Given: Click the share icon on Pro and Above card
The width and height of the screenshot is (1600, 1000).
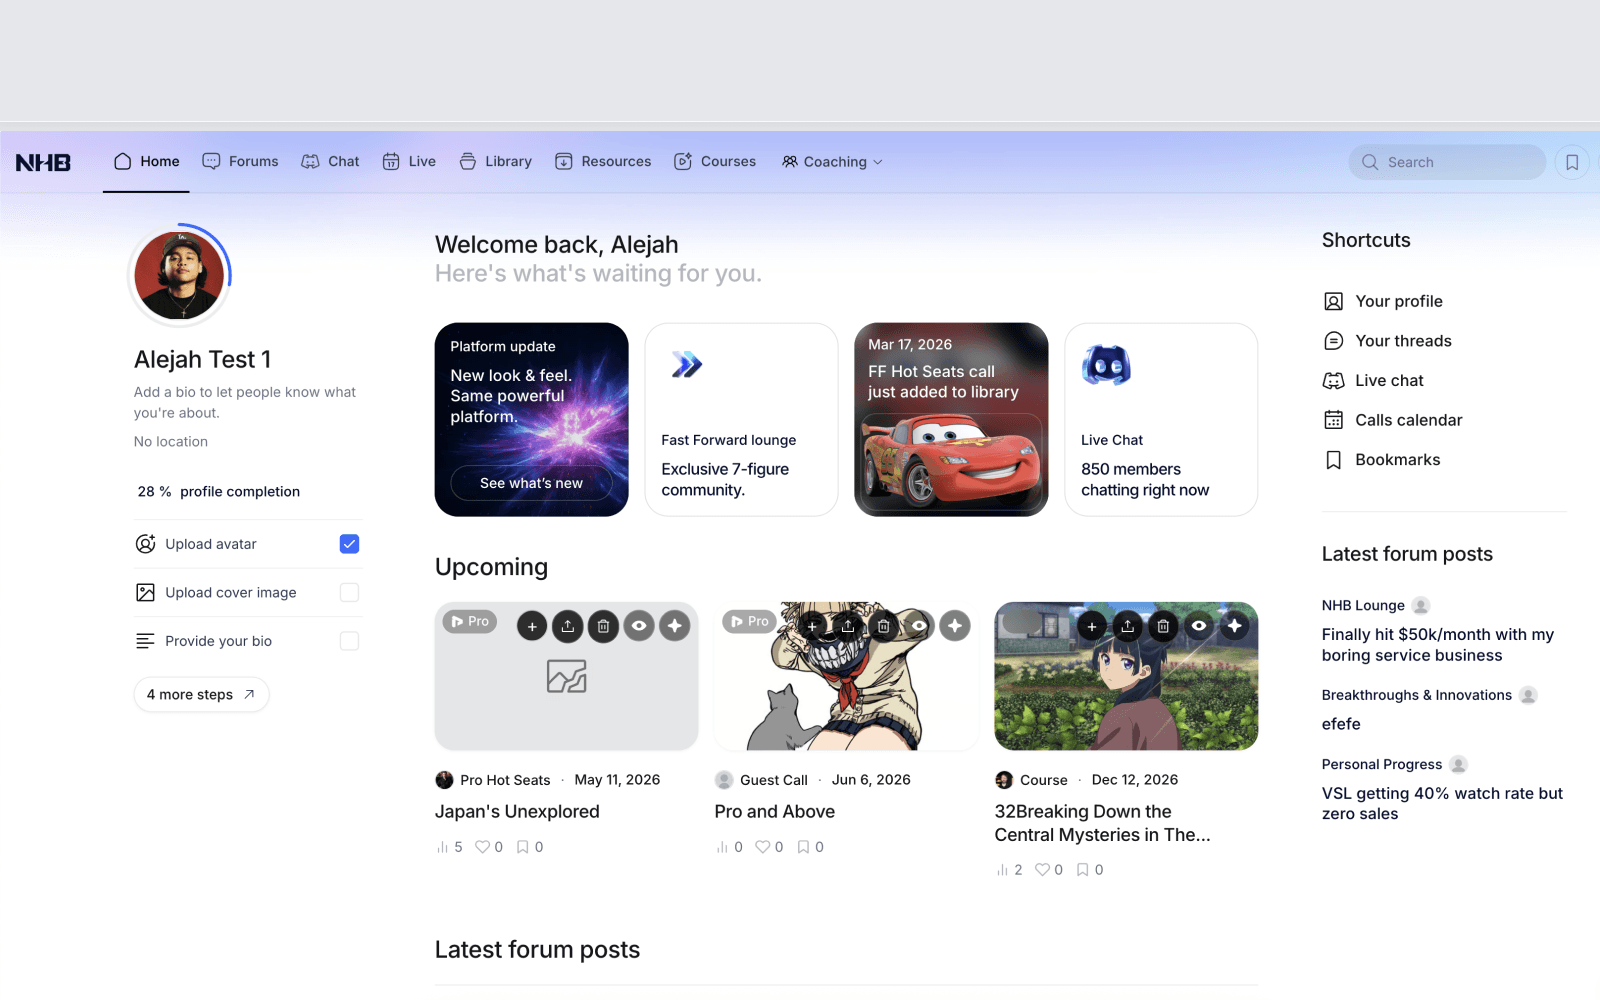Looking at the screenshot, I should (848, 626).
